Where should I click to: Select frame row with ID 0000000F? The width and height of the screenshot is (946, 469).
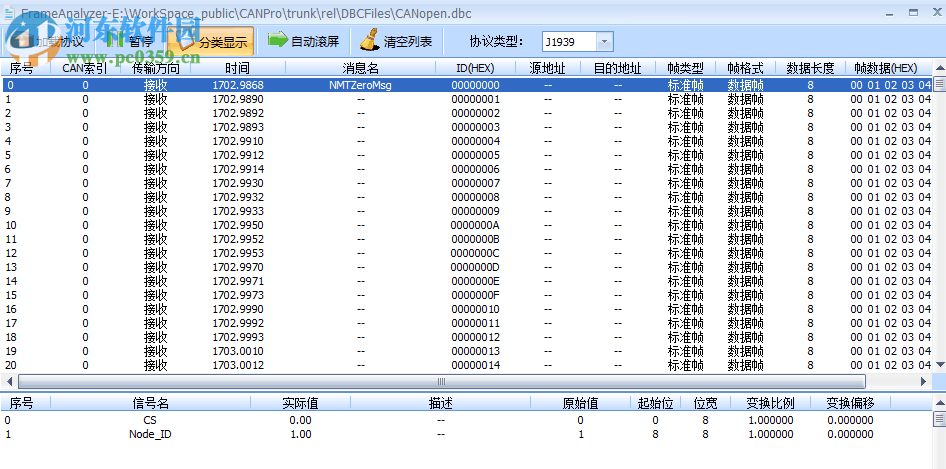point(467,295)
